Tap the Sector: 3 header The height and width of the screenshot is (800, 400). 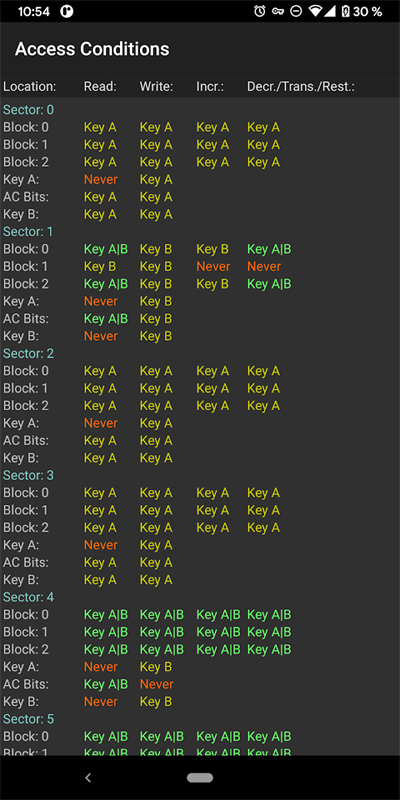tap(29, 475)
